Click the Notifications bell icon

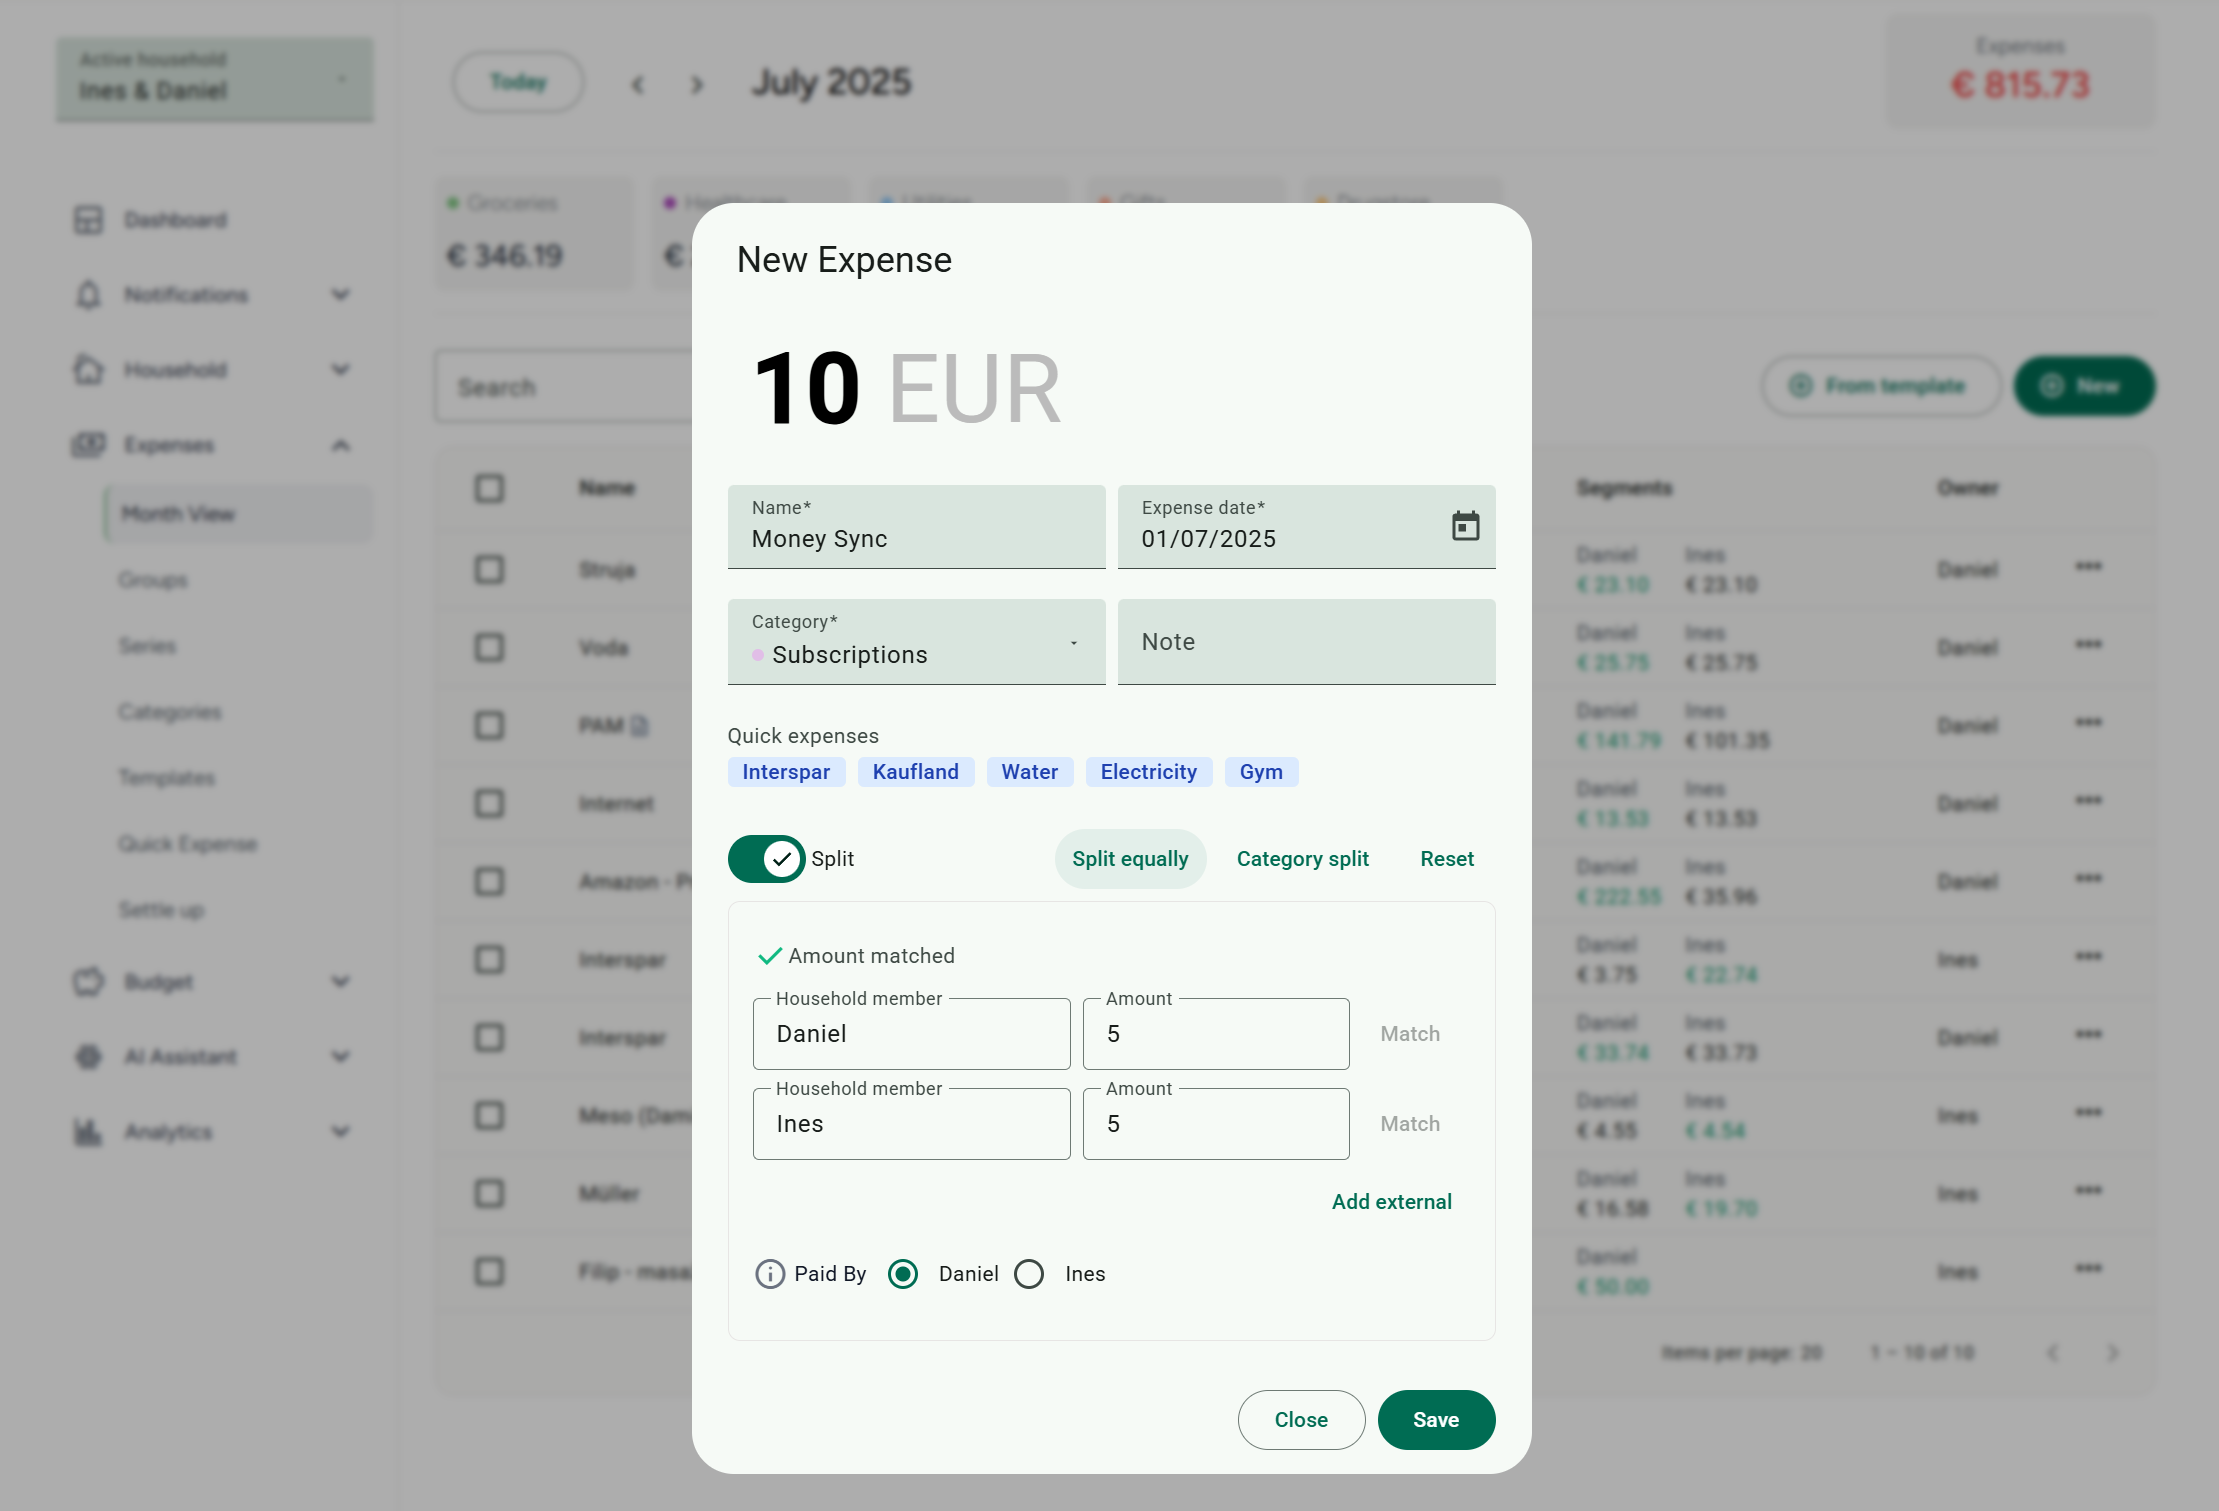tap(89, 294)
